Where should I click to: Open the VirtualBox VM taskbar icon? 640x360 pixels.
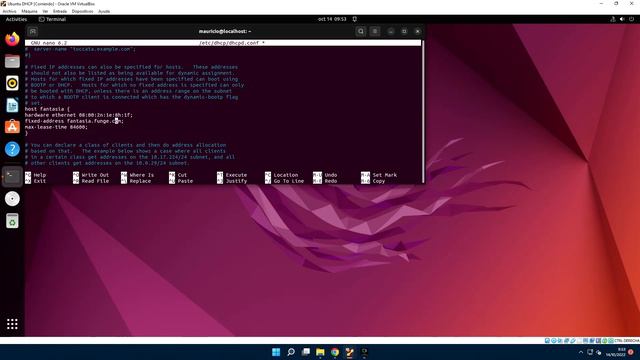pos(350,352)
